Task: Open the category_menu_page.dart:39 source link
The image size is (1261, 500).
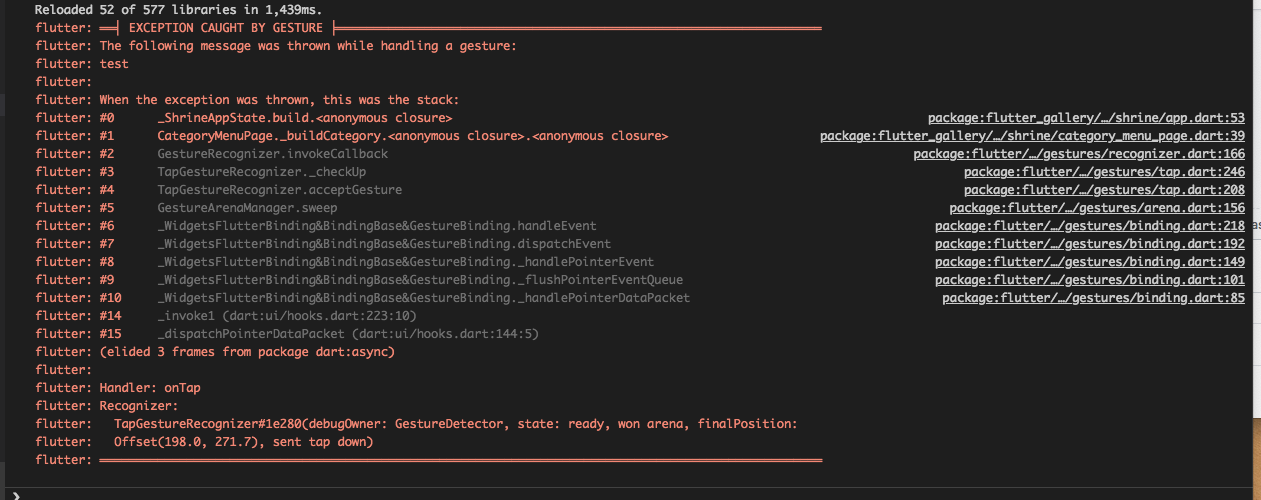Action: (1032, 136)
